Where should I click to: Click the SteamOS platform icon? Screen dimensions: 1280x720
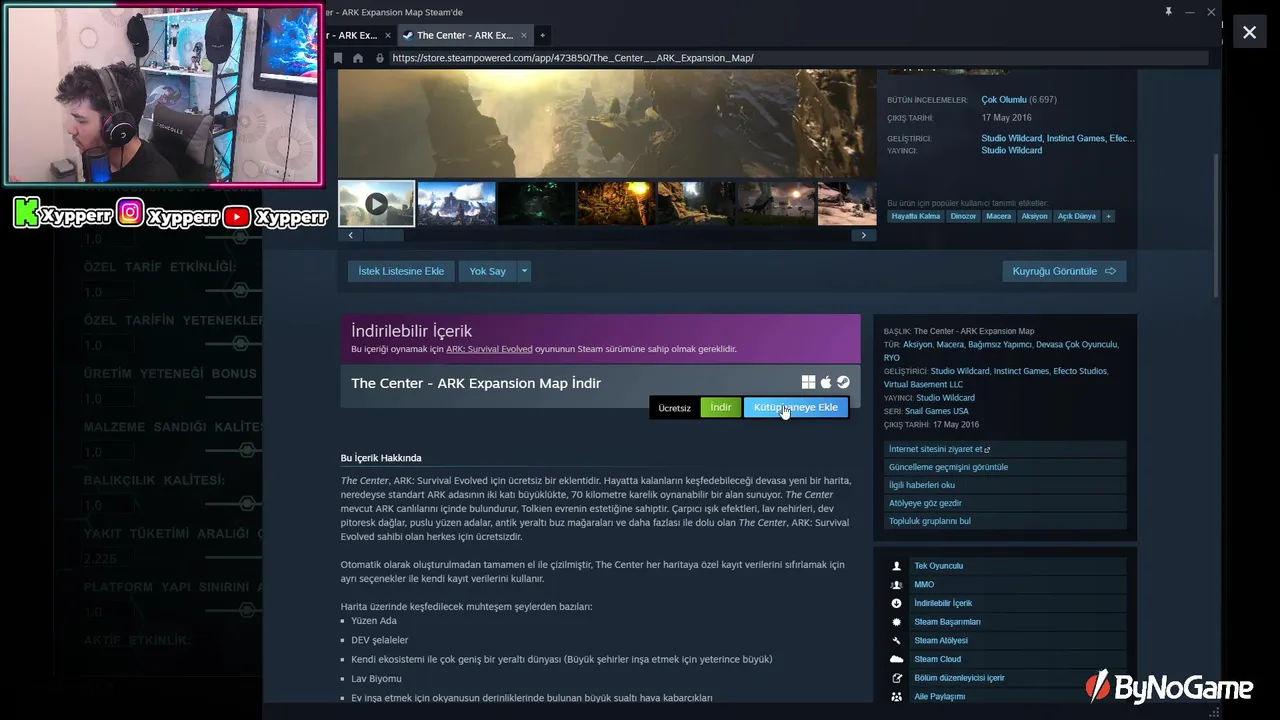point(843,383)
